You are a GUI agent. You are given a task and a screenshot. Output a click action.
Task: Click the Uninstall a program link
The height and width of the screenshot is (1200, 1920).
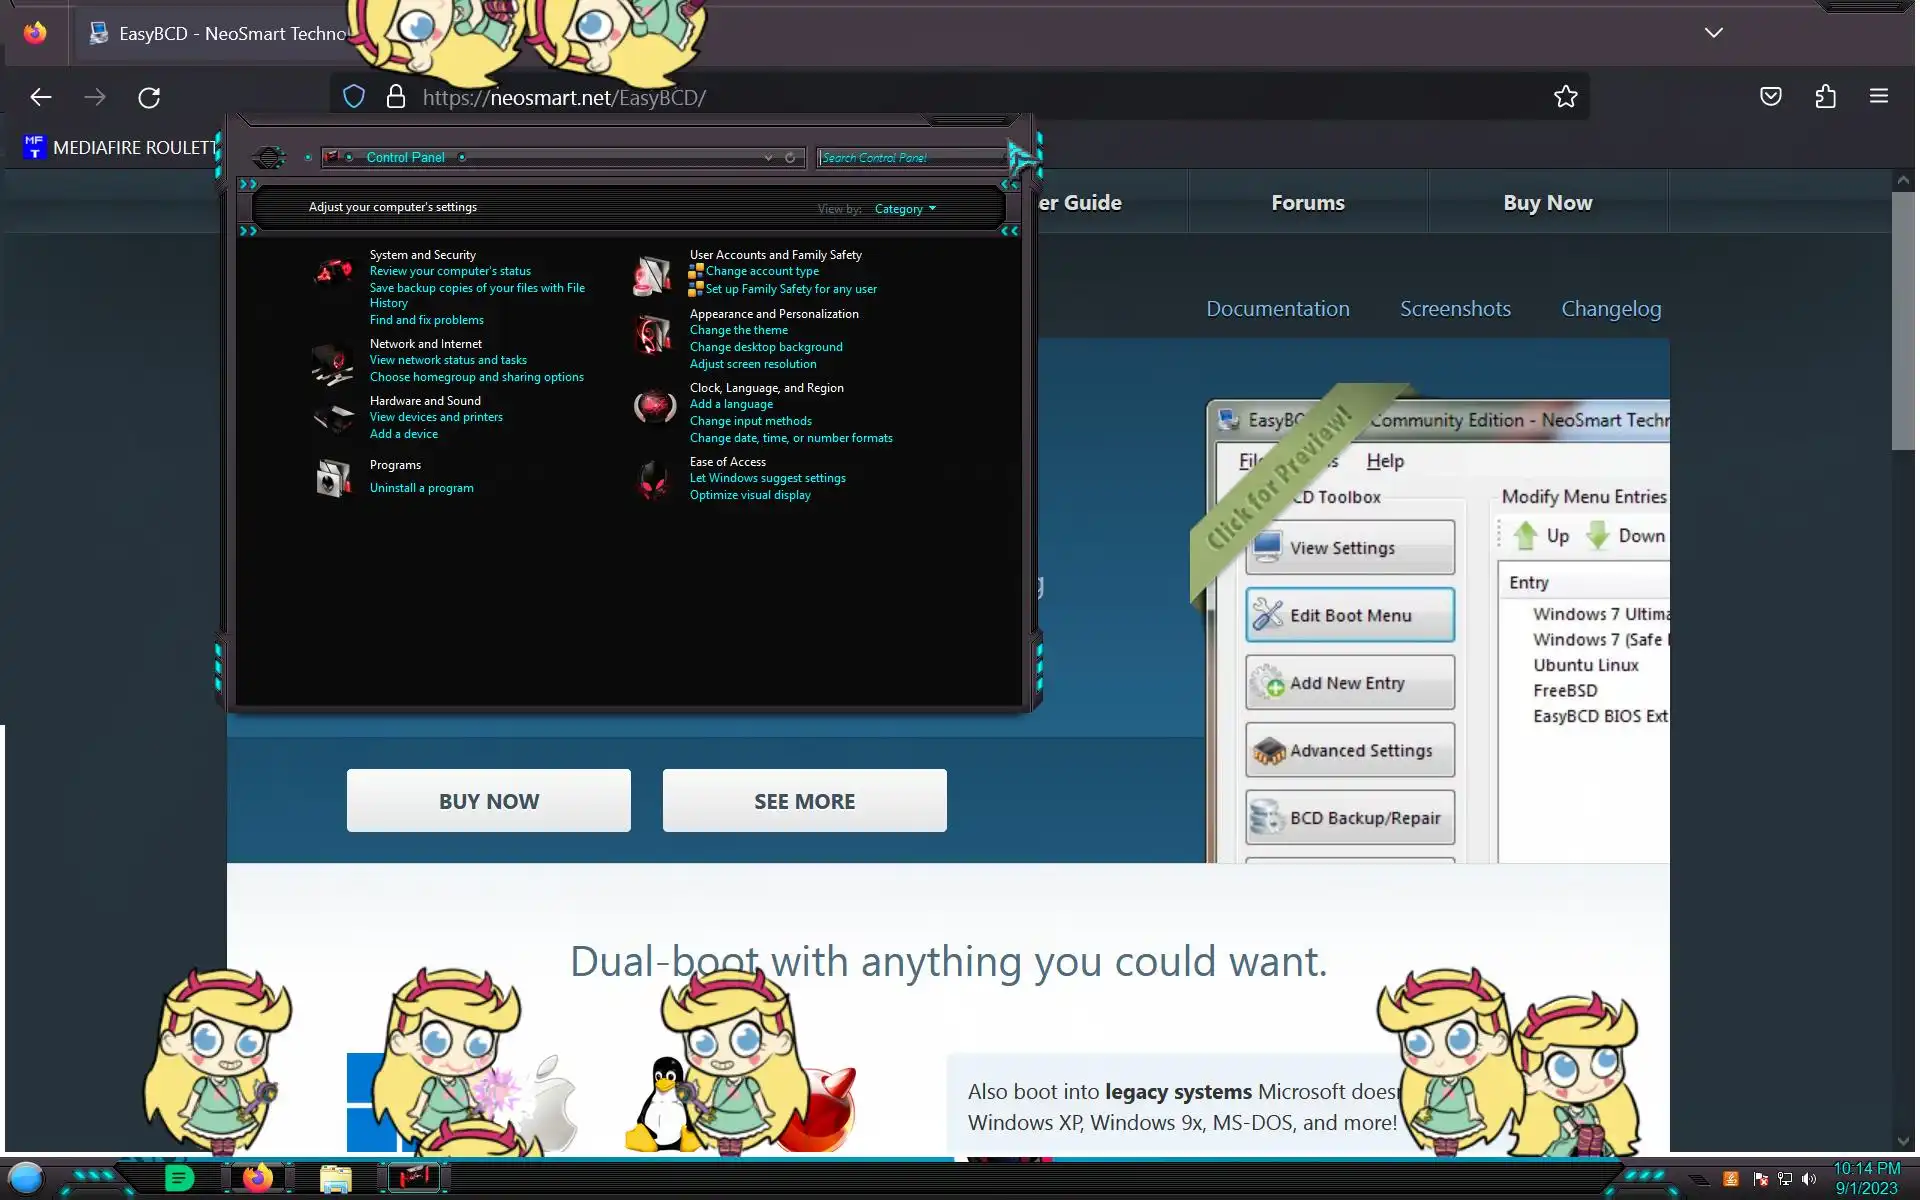421,488
